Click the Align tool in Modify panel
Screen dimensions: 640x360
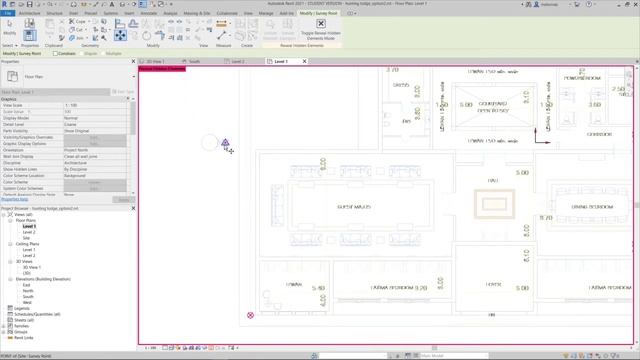pyautogui.click(x=120, y=23)
